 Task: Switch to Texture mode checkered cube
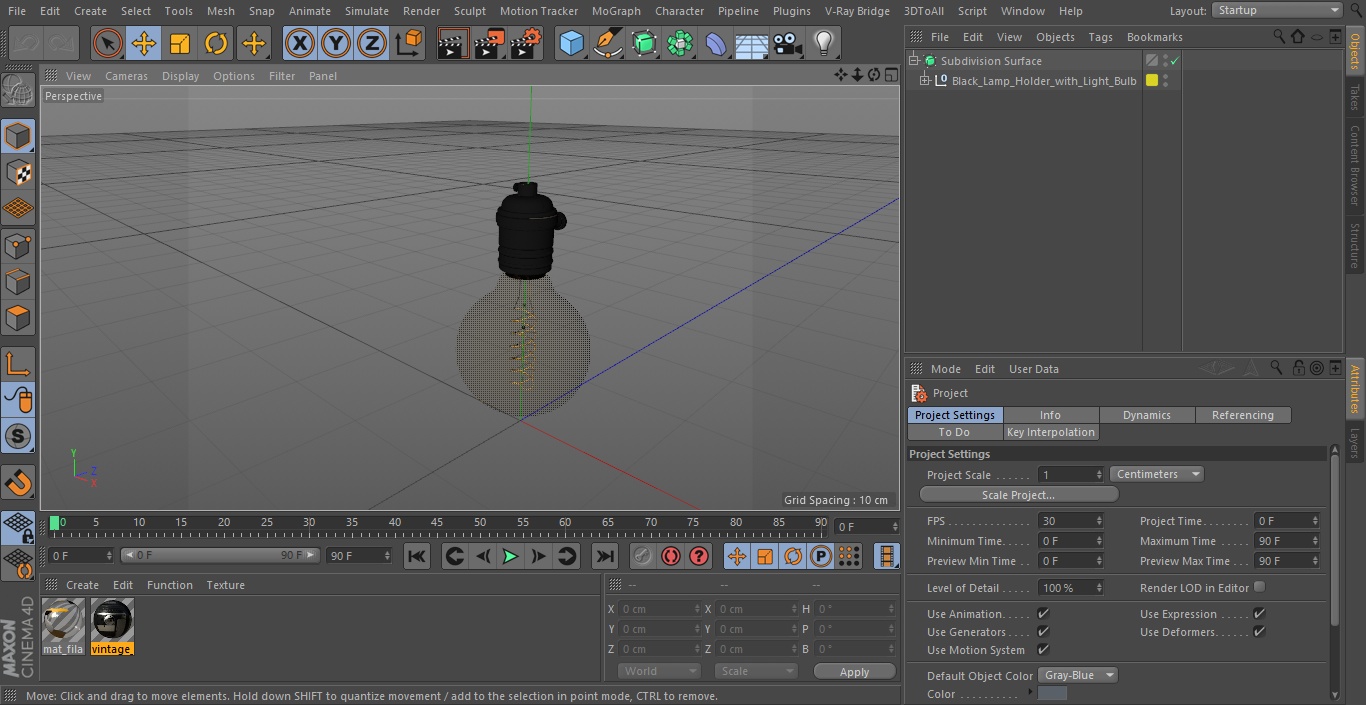click(18, 172)
